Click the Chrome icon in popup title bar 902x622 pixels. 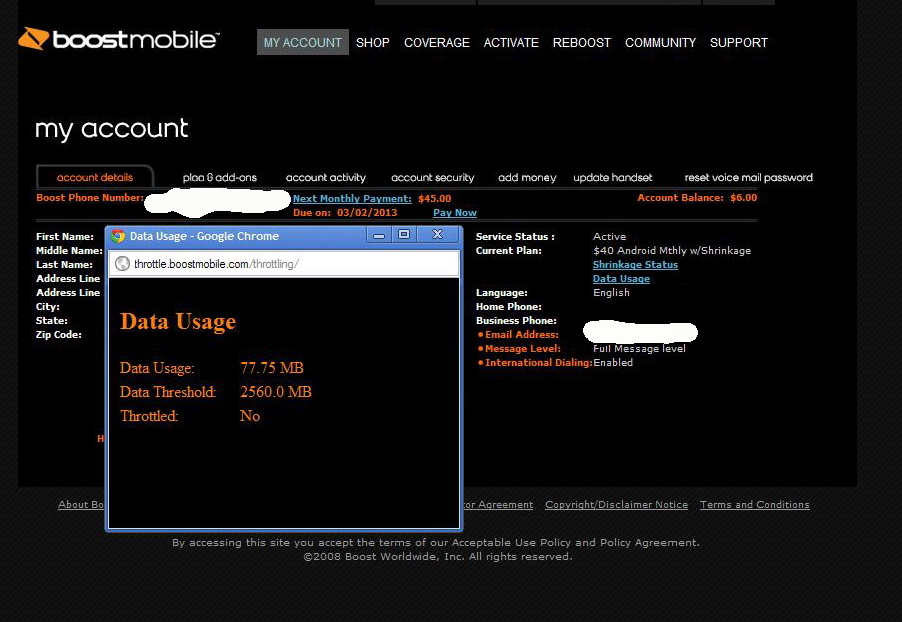pos(119,236)
